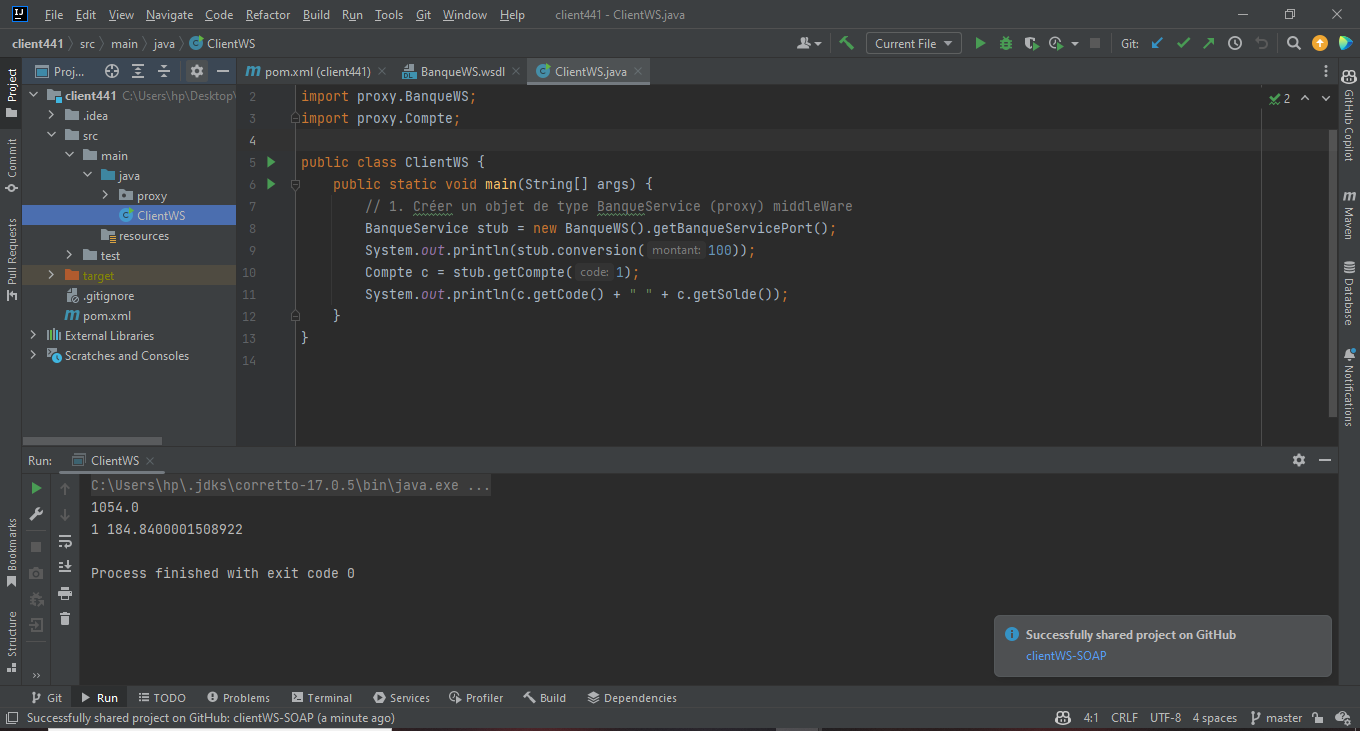Open the Problems tool window
The image size is (1360, 731).
(238, 698)
